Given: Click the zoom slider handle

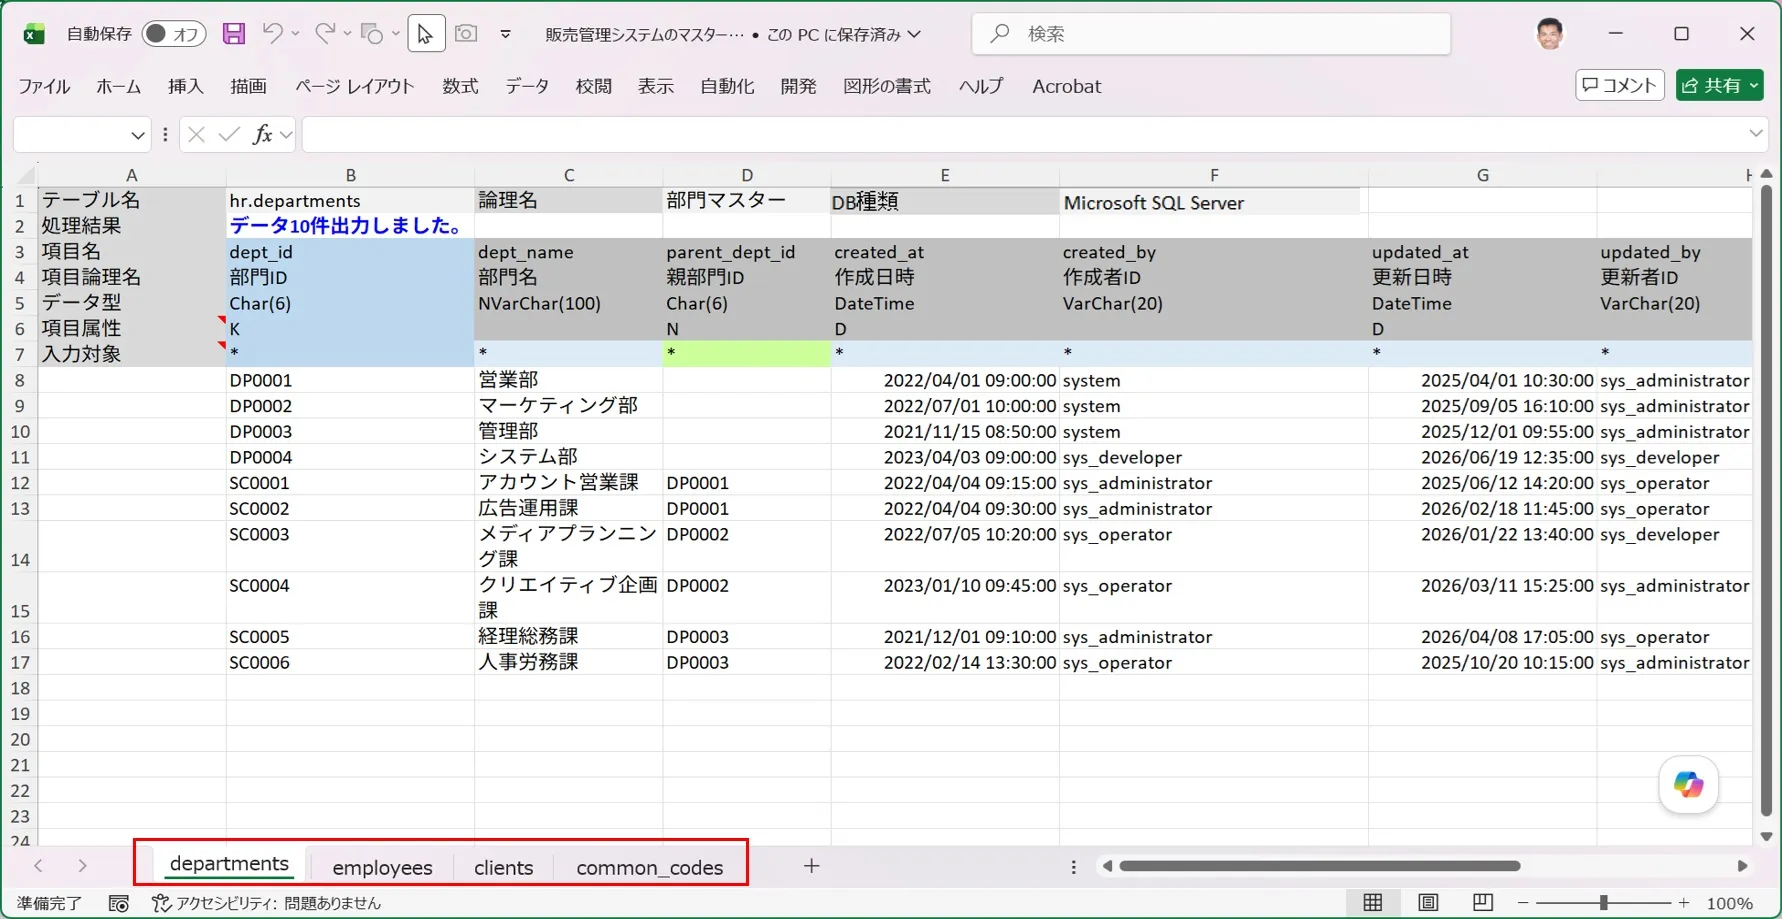Looking at the screenshot, I should point(1603,903).
